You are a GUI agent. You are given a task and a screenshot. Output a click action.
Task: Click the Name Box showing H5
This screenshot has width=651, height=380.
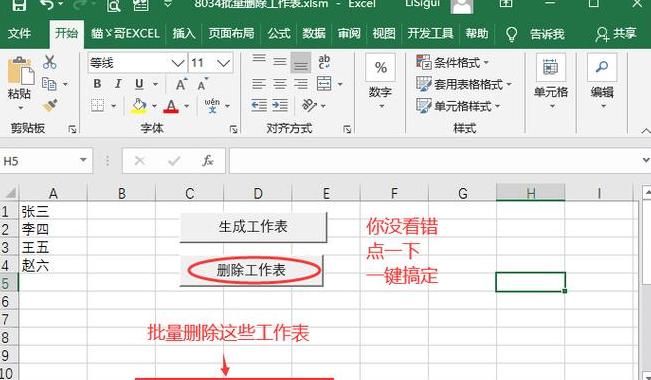pyautogui.click(x=46, y=161)
